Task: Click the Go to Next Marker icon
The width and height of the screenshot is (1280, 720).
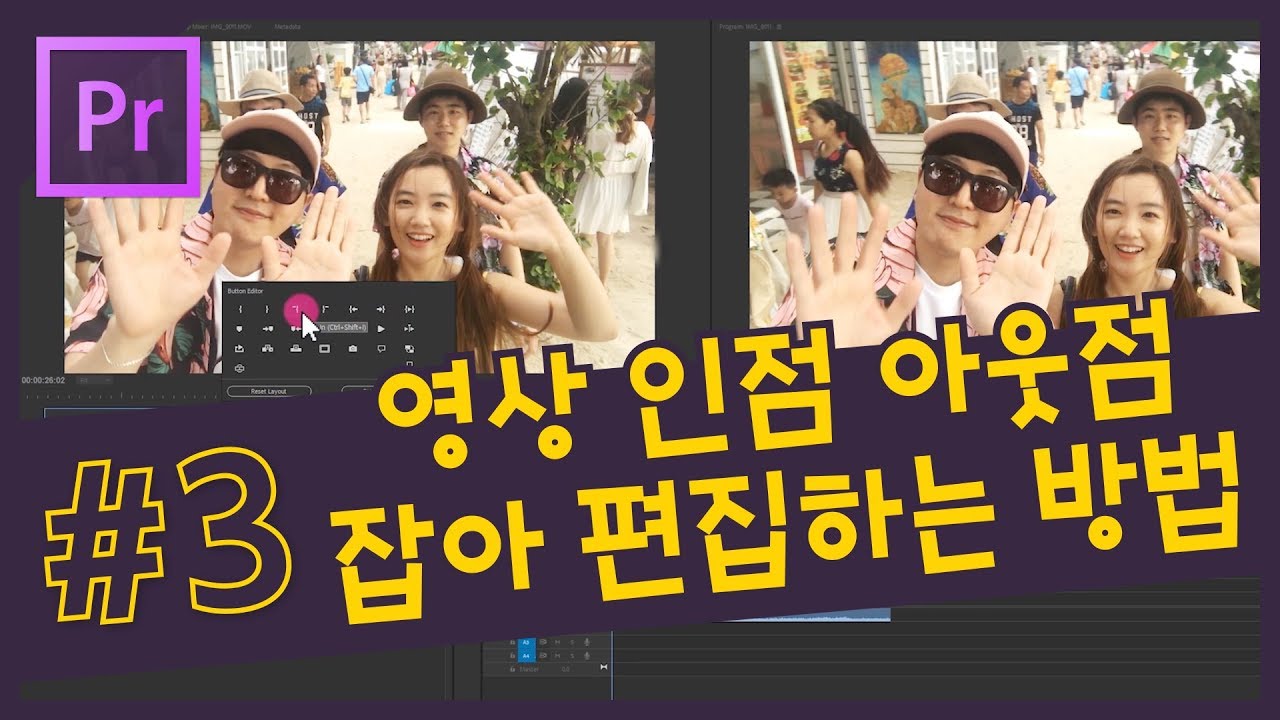Action: point(268,329)
